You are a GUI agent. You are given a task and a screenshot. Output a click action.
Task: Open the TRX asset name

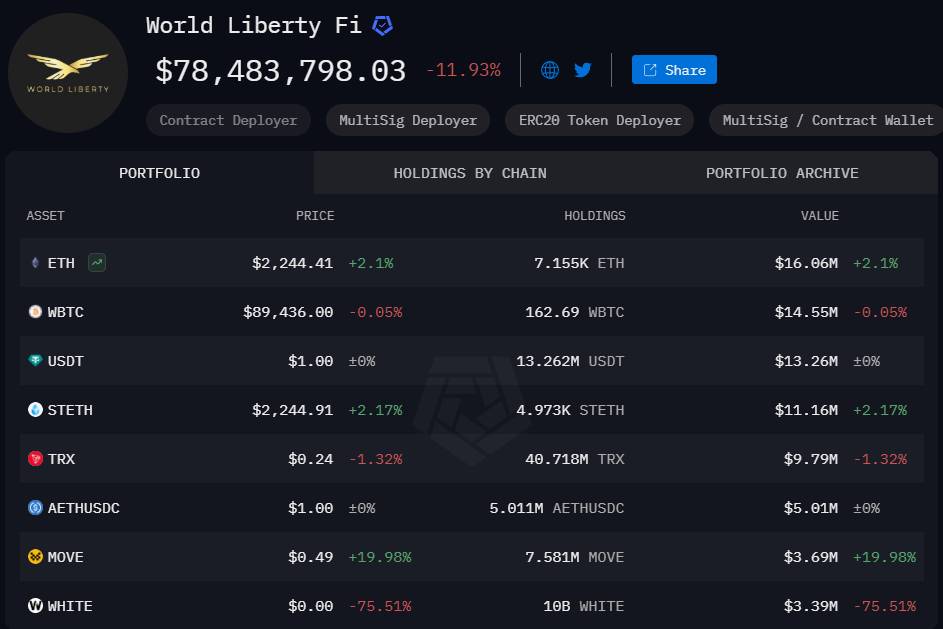coord(61,459)
